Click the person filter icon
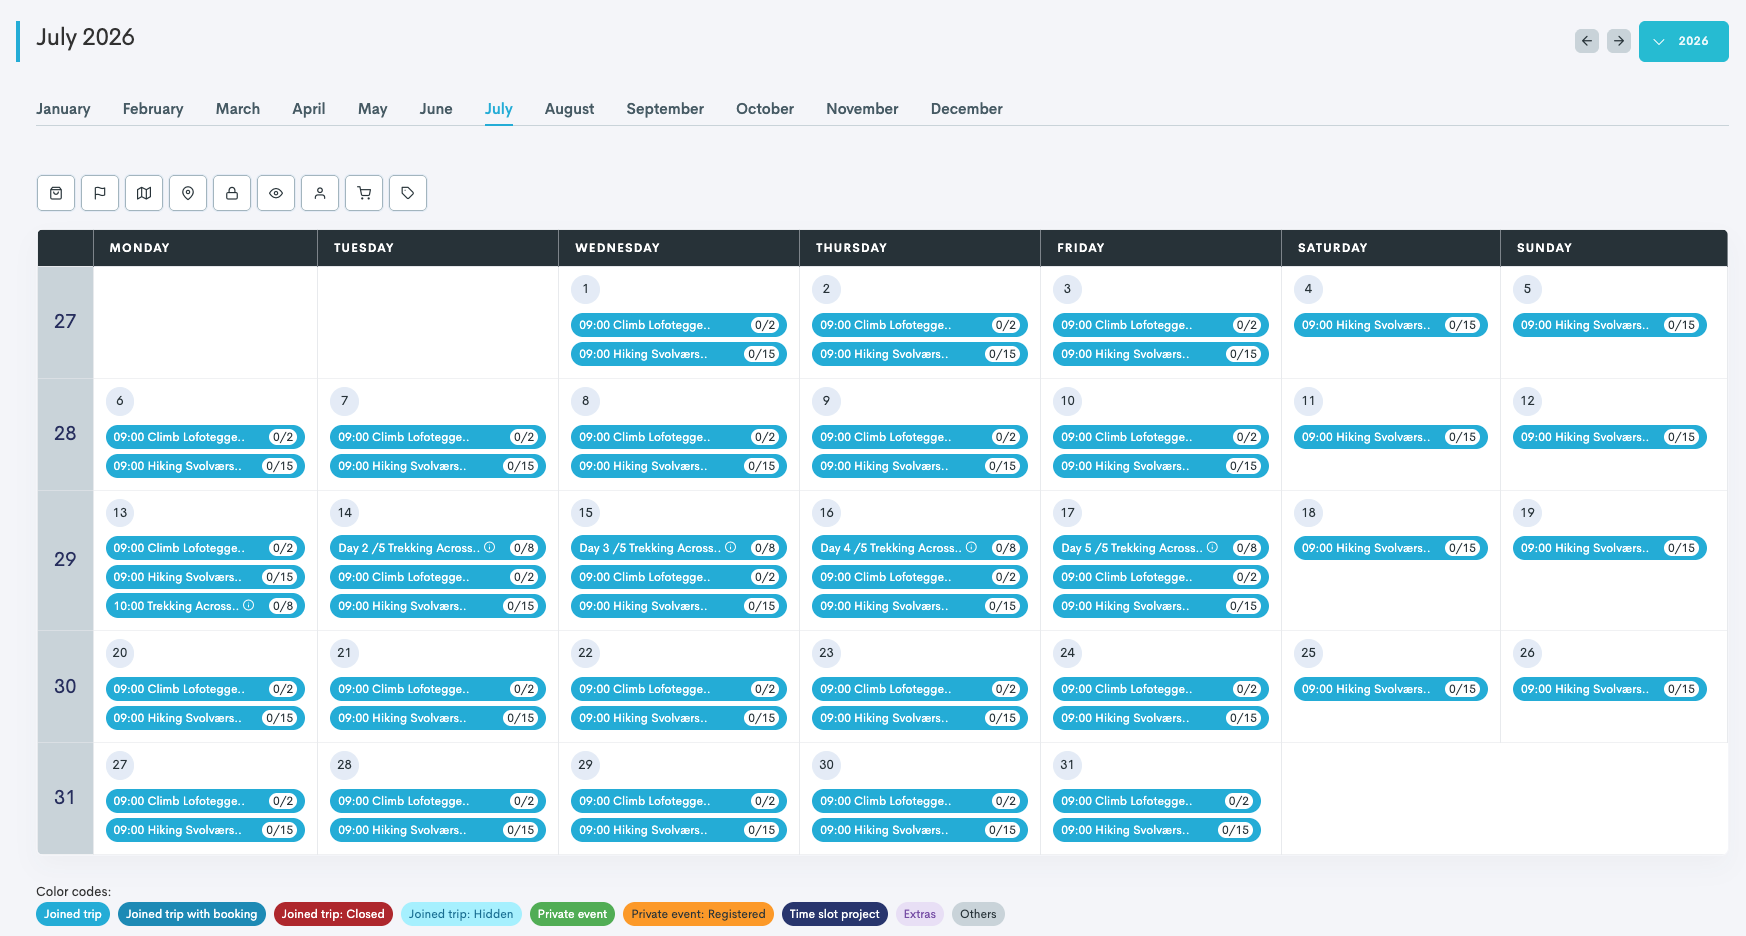The height and width of the screenshot is (936, 1746). pyautogui.click(x=320, y=193)
